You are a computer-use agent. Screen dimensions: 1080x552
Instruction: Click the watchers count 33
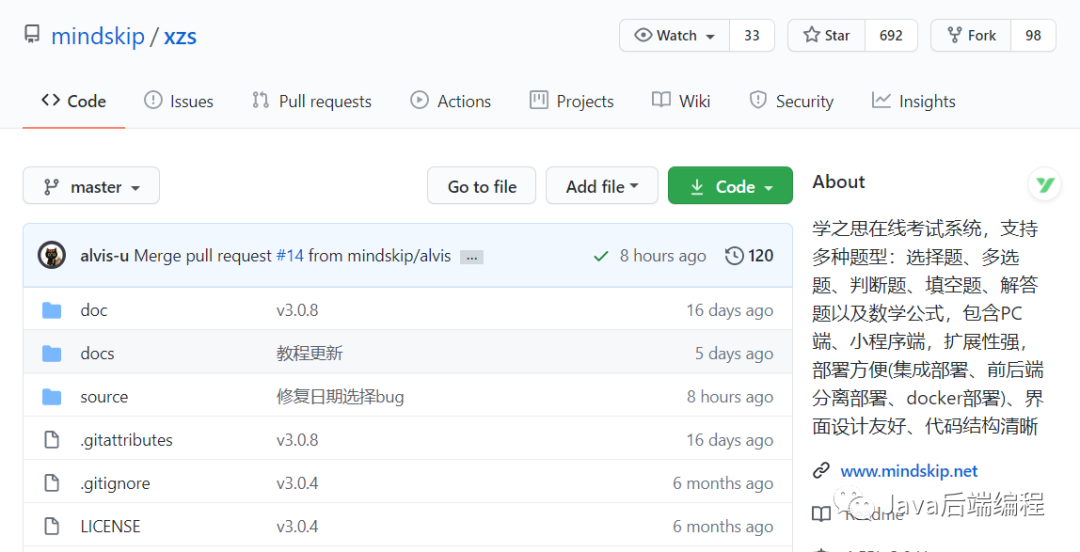click(x=751, y=35)
